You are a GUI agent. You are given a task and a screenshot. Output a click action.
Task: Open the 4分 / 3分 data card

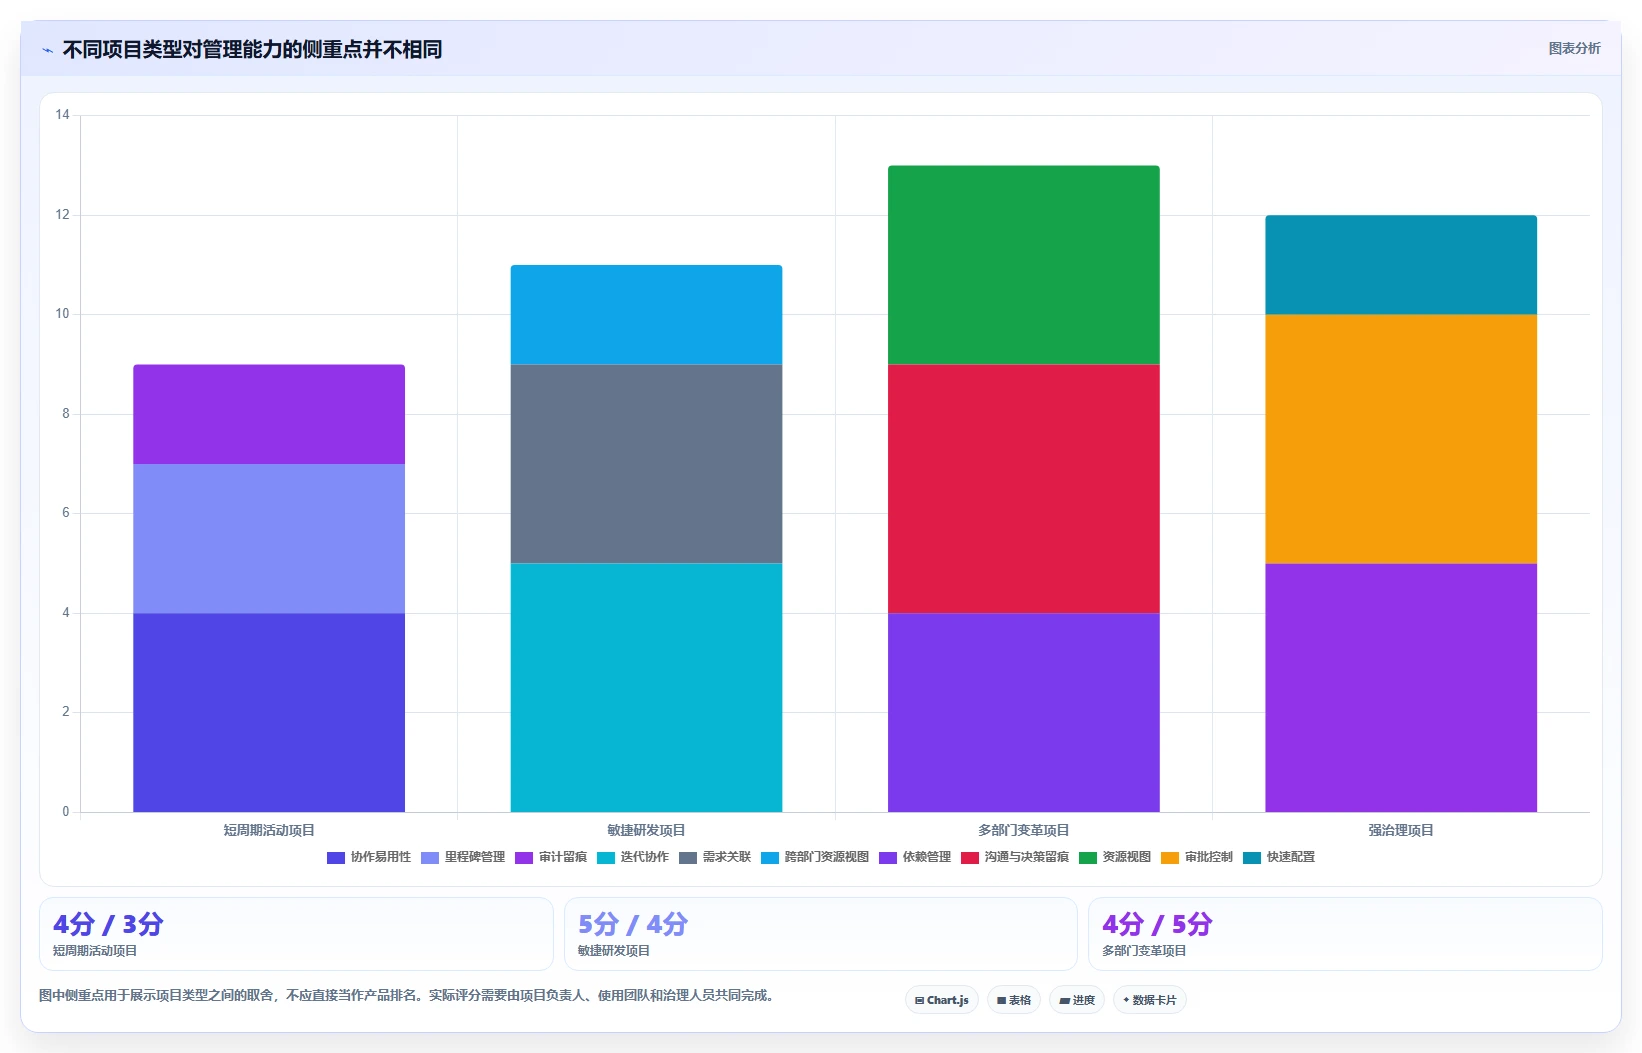pyautogui.click(x=296, y=934)
